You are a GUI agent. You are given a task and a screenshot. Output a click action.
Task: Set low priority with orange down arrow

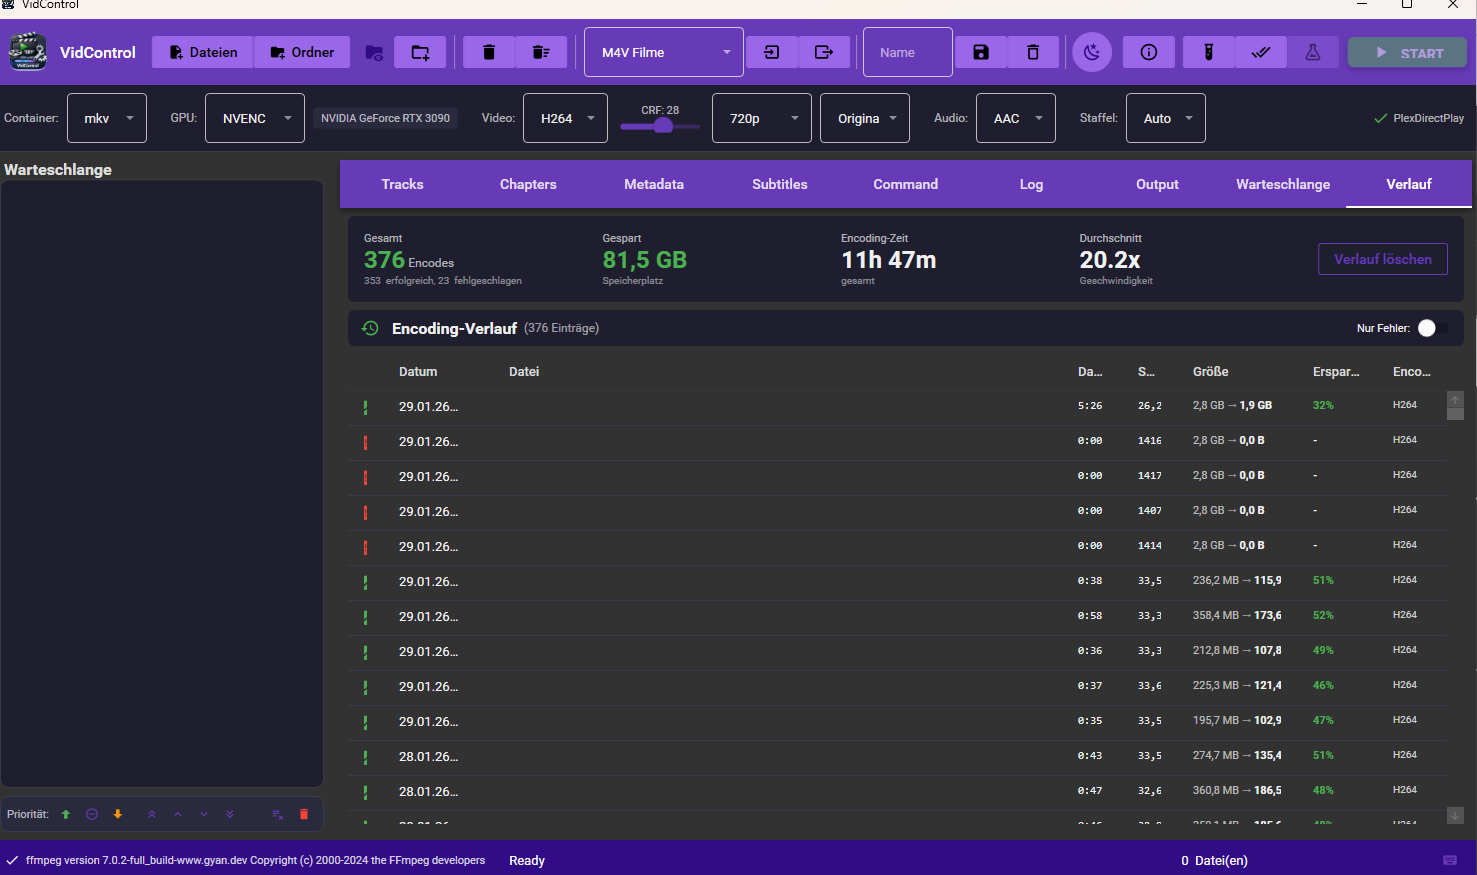(118, 814)
